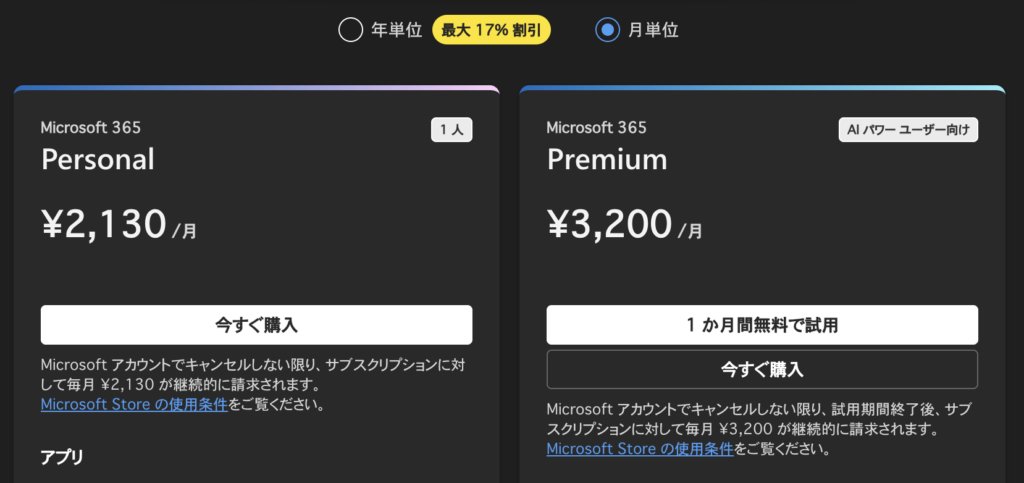Click Microsoft 365 label above Personal

pyautogui.click(x=90, y=127)
